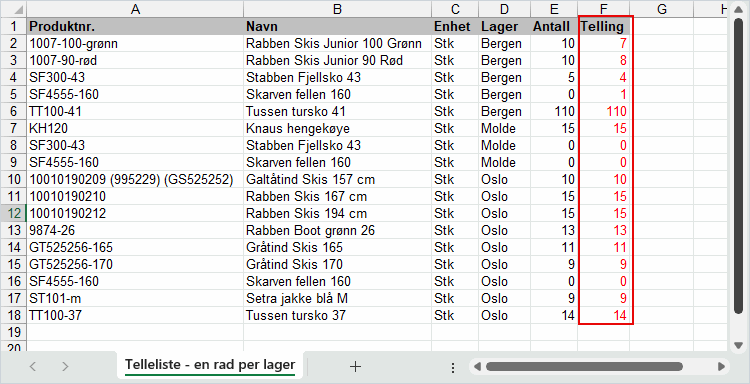Select cell 1007-100-grønn

135,44
